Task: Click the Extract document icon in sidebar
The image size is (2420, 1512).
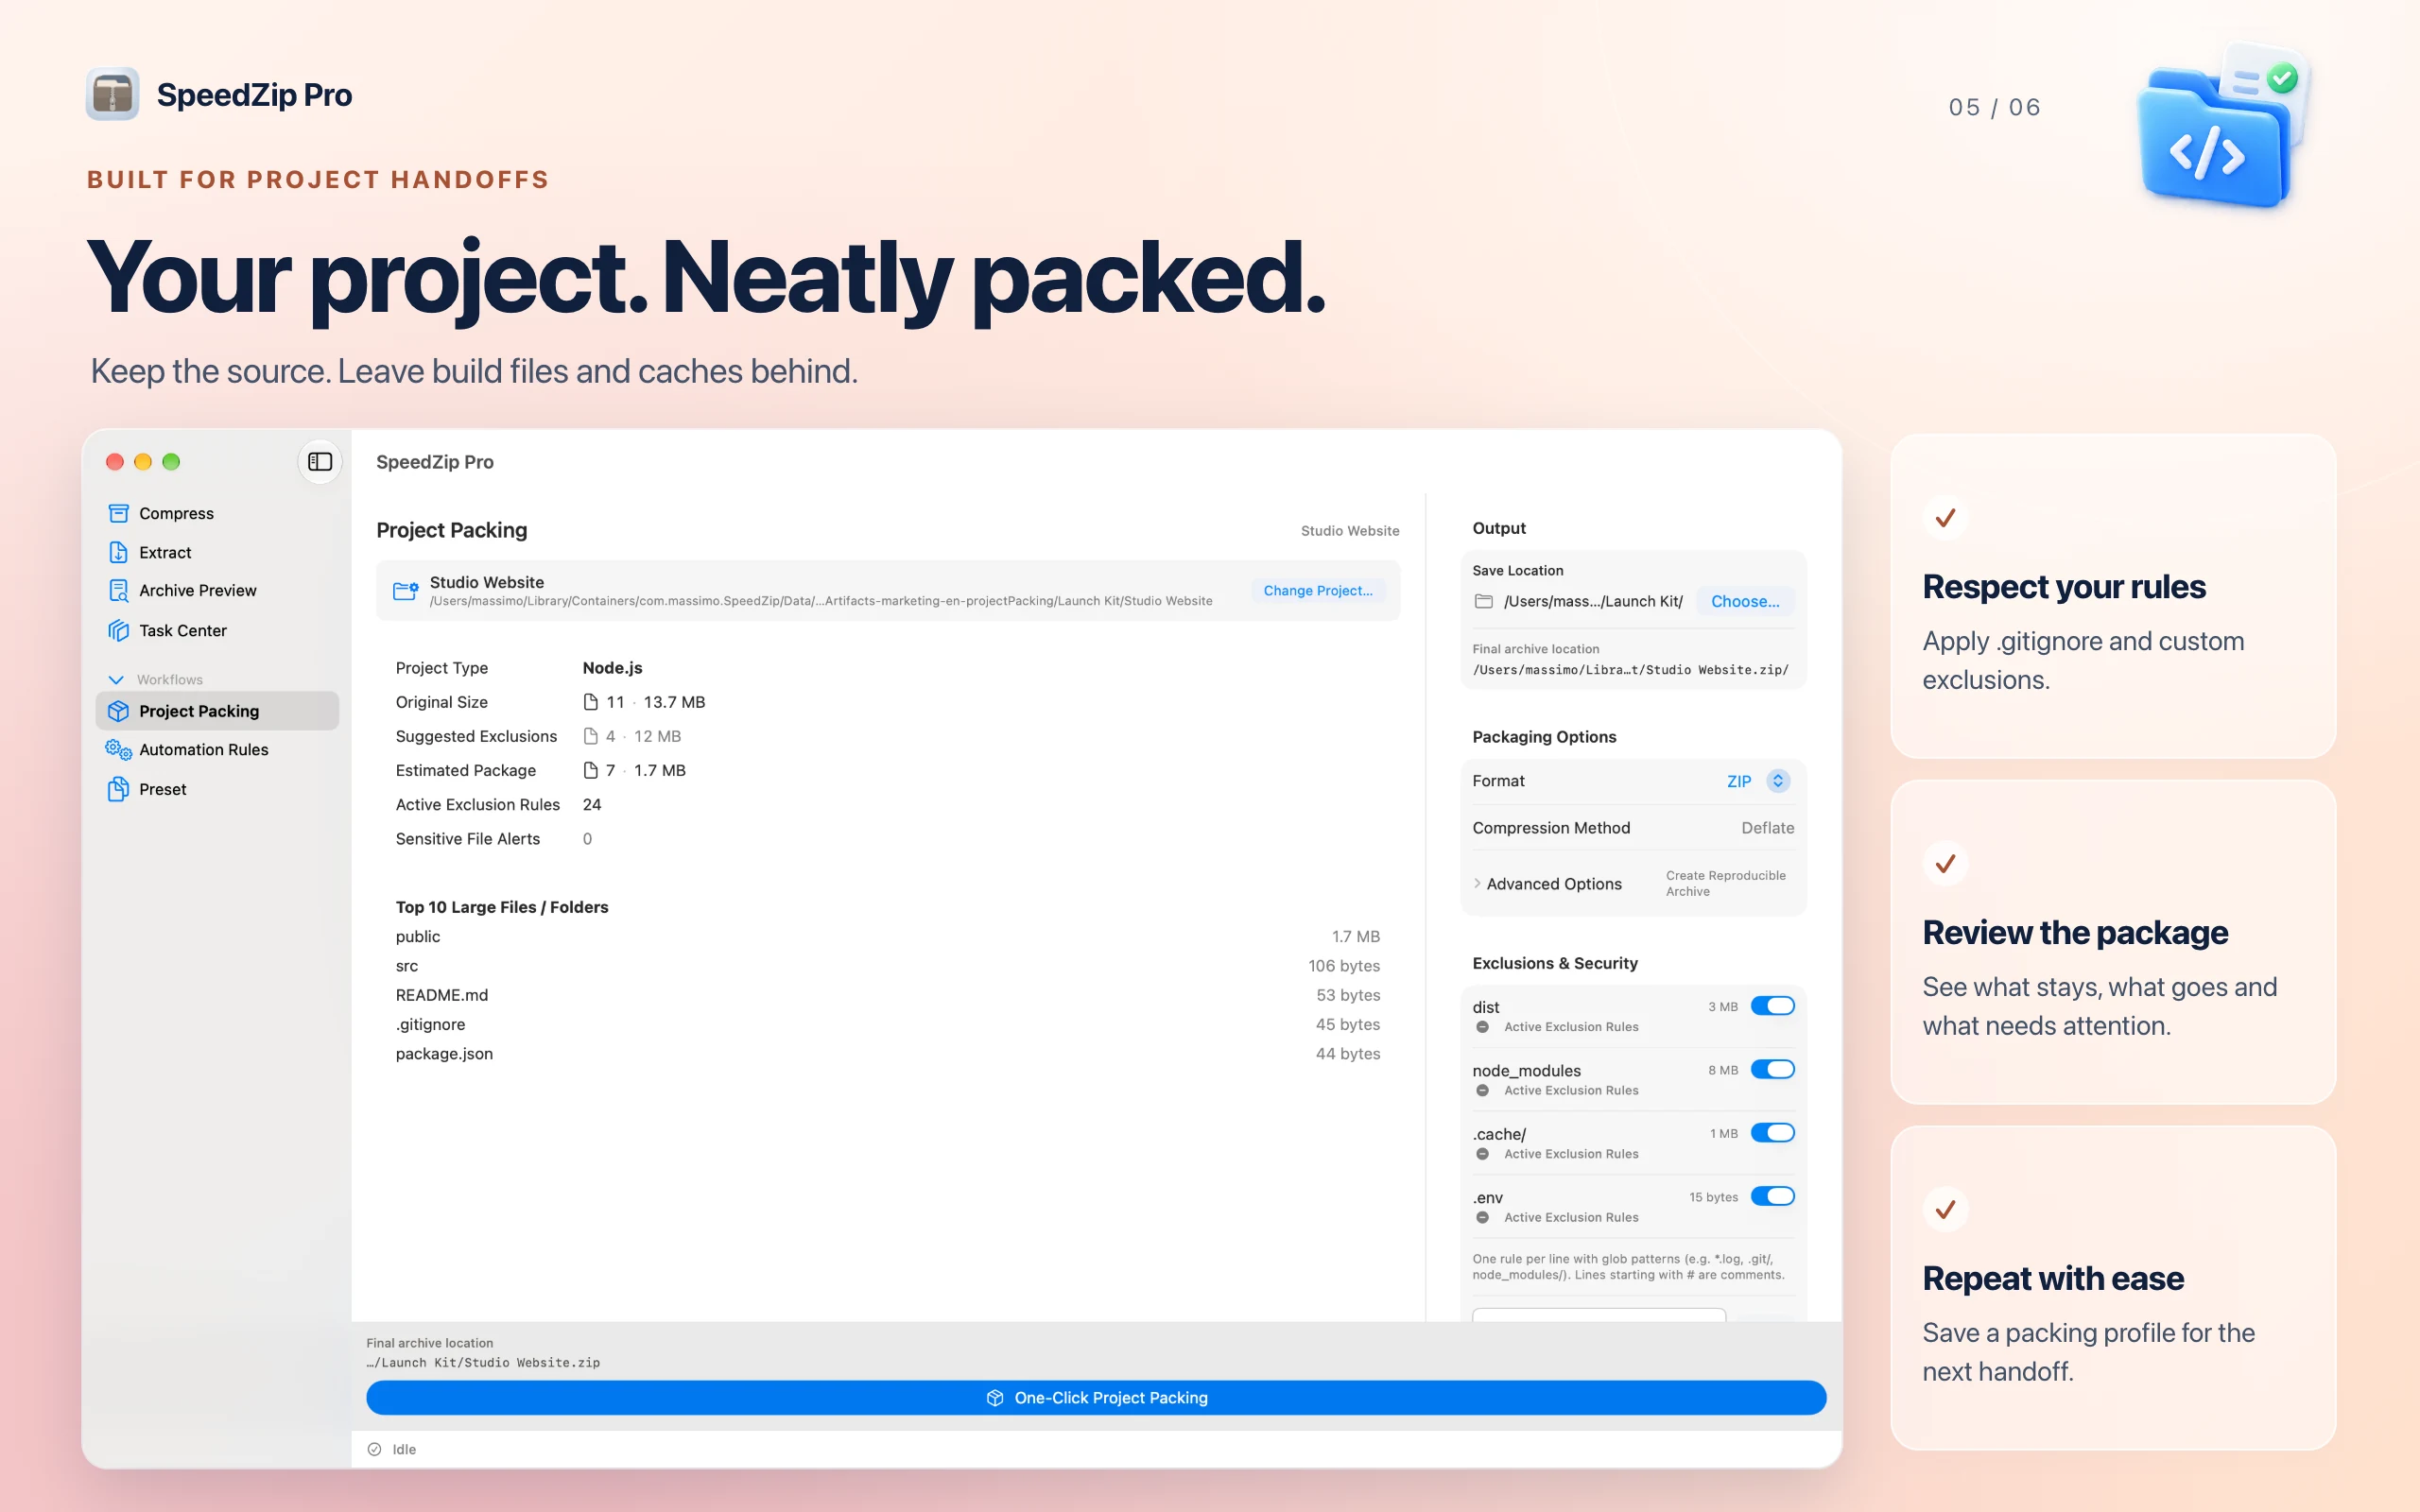Action: 118,552
